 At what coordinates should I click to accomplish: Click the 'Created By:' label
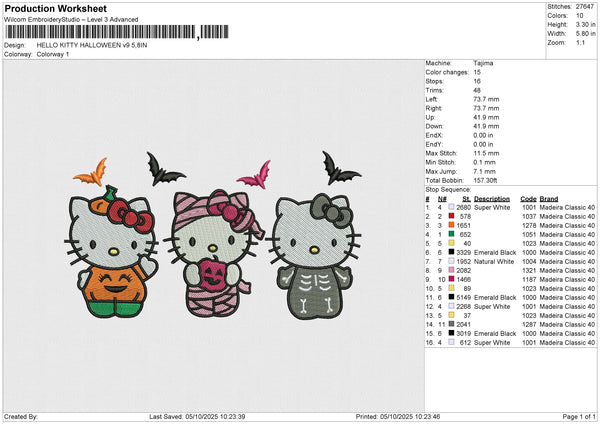[x=21, y=417]
